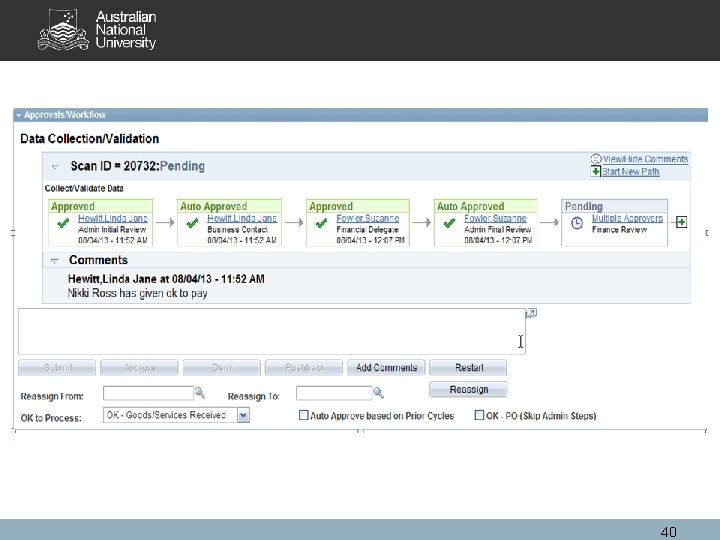Click the plus icon after the Pending step

click(681, 222)
